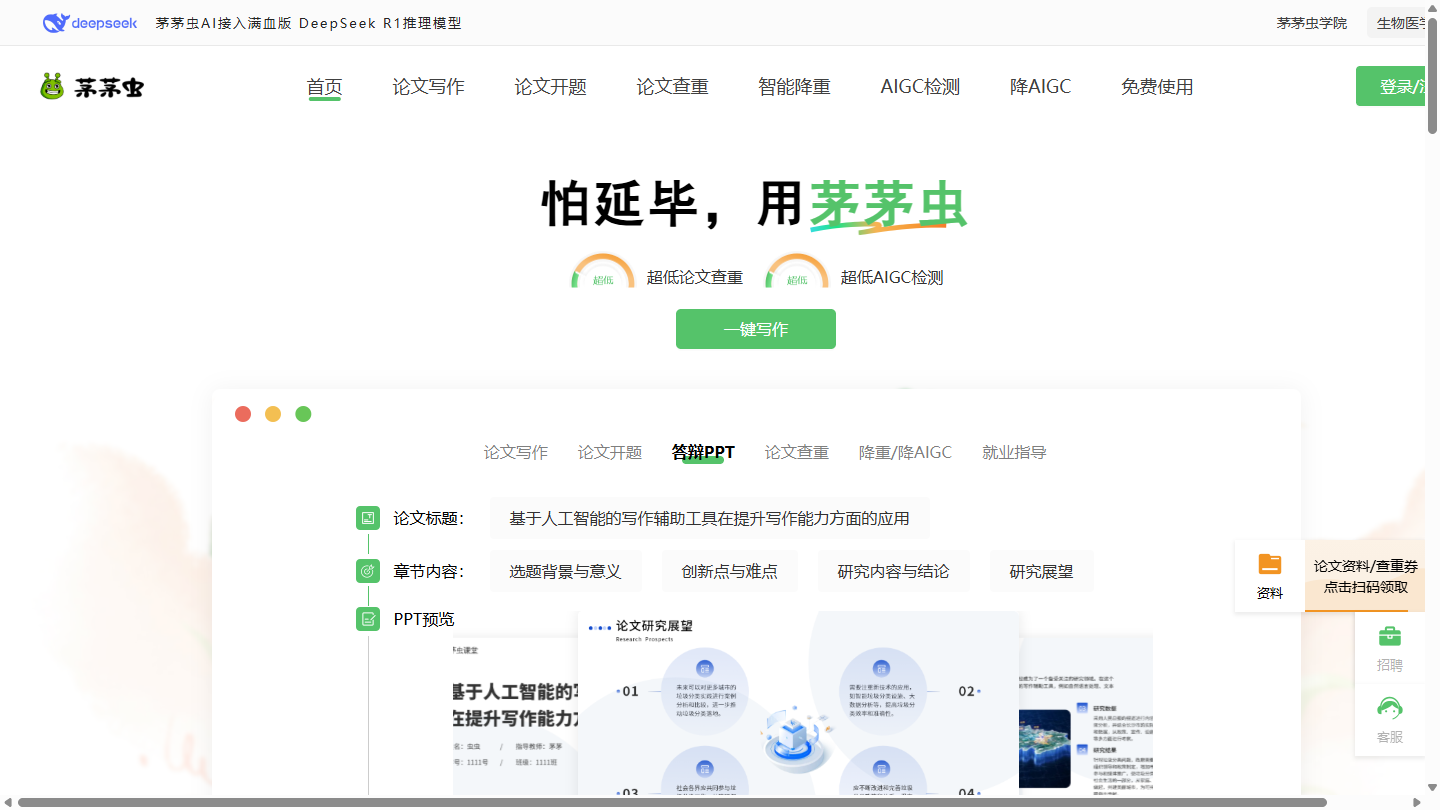Switch to 降重/降AIGC demo tab
The width and height of the screenshot is (1440, 810).
[905, 452]
